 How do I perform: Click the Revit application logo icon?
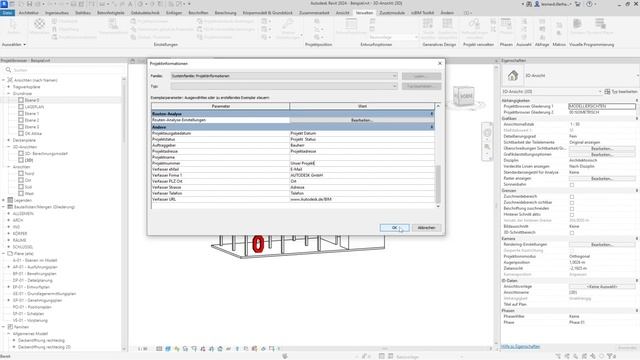4,4
